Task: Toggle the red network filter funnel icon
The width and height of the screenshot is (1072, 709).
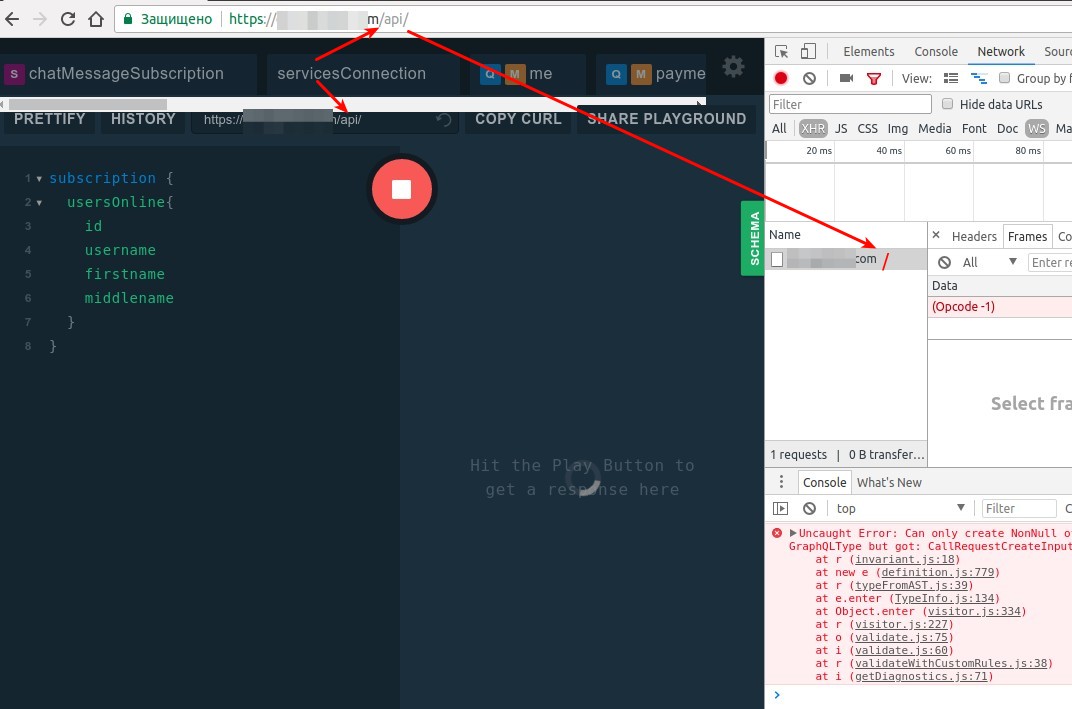Action: pos(874,79)
